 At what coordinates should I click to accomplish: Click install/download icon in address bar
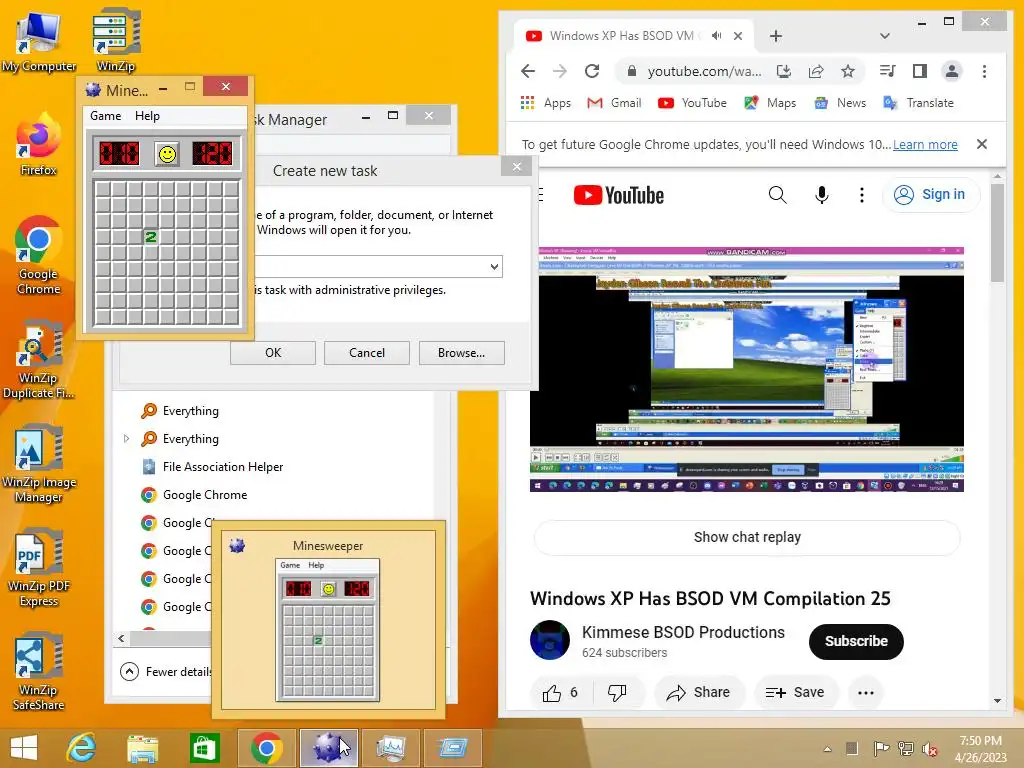pyautogui.click(x=784, y=71)
